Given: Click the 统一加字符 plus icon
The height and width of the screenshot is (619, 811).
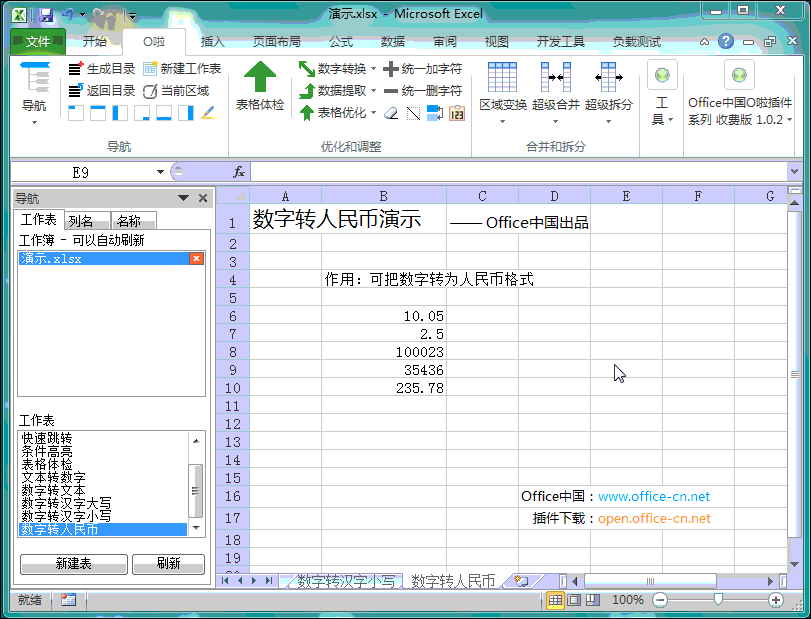Looking at the screenshot, I should pyautogui.click(x=391, y=69).
